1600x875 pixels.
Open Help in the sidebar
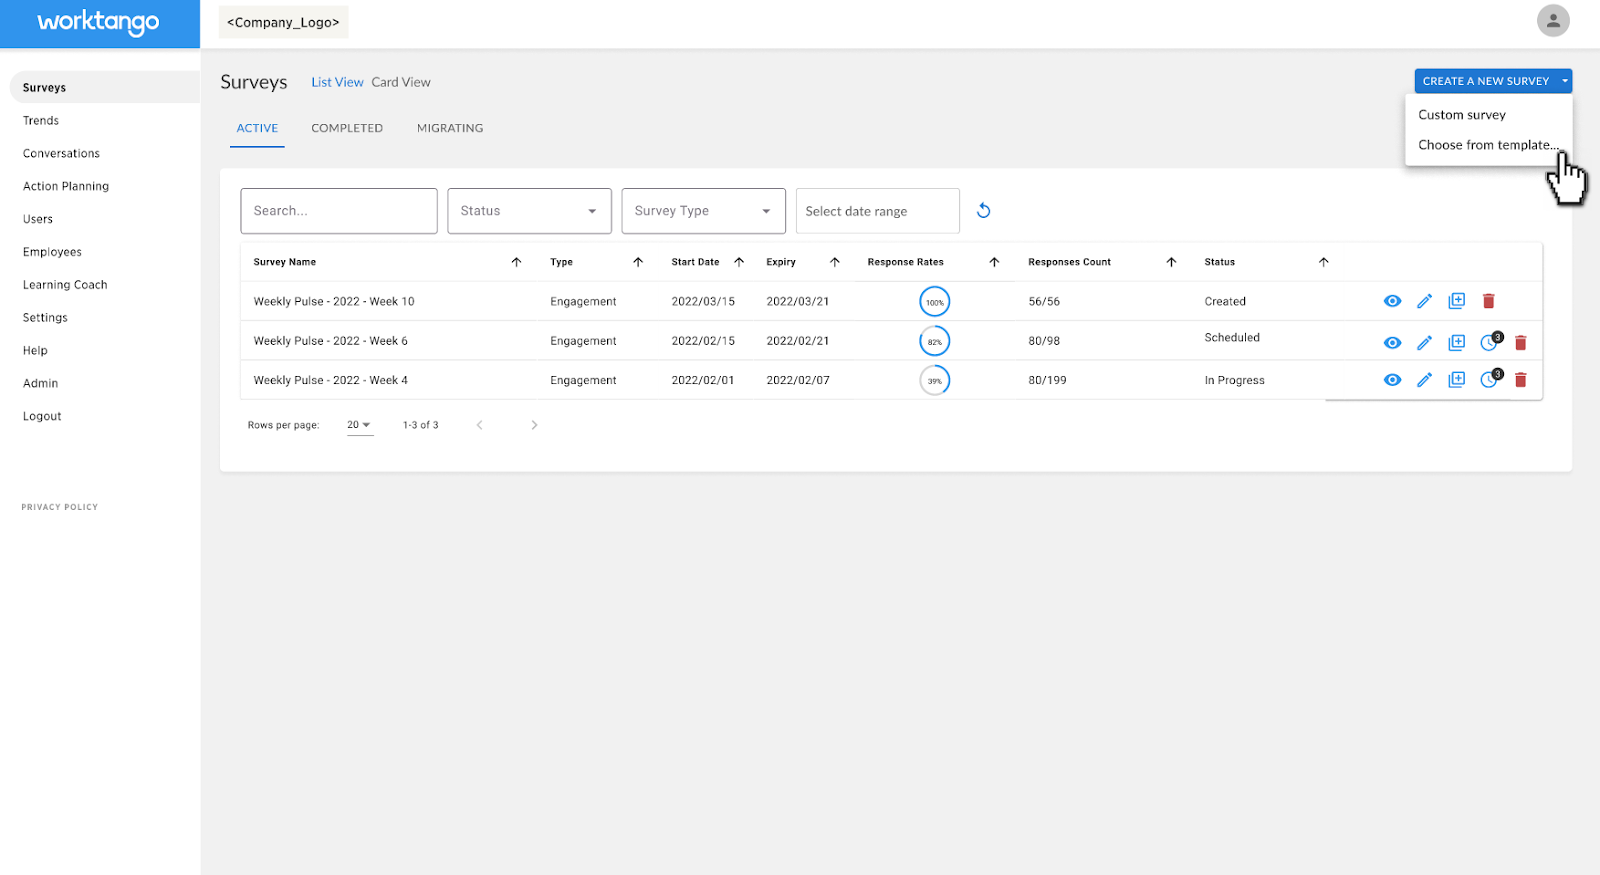click(x=35, y=351)
